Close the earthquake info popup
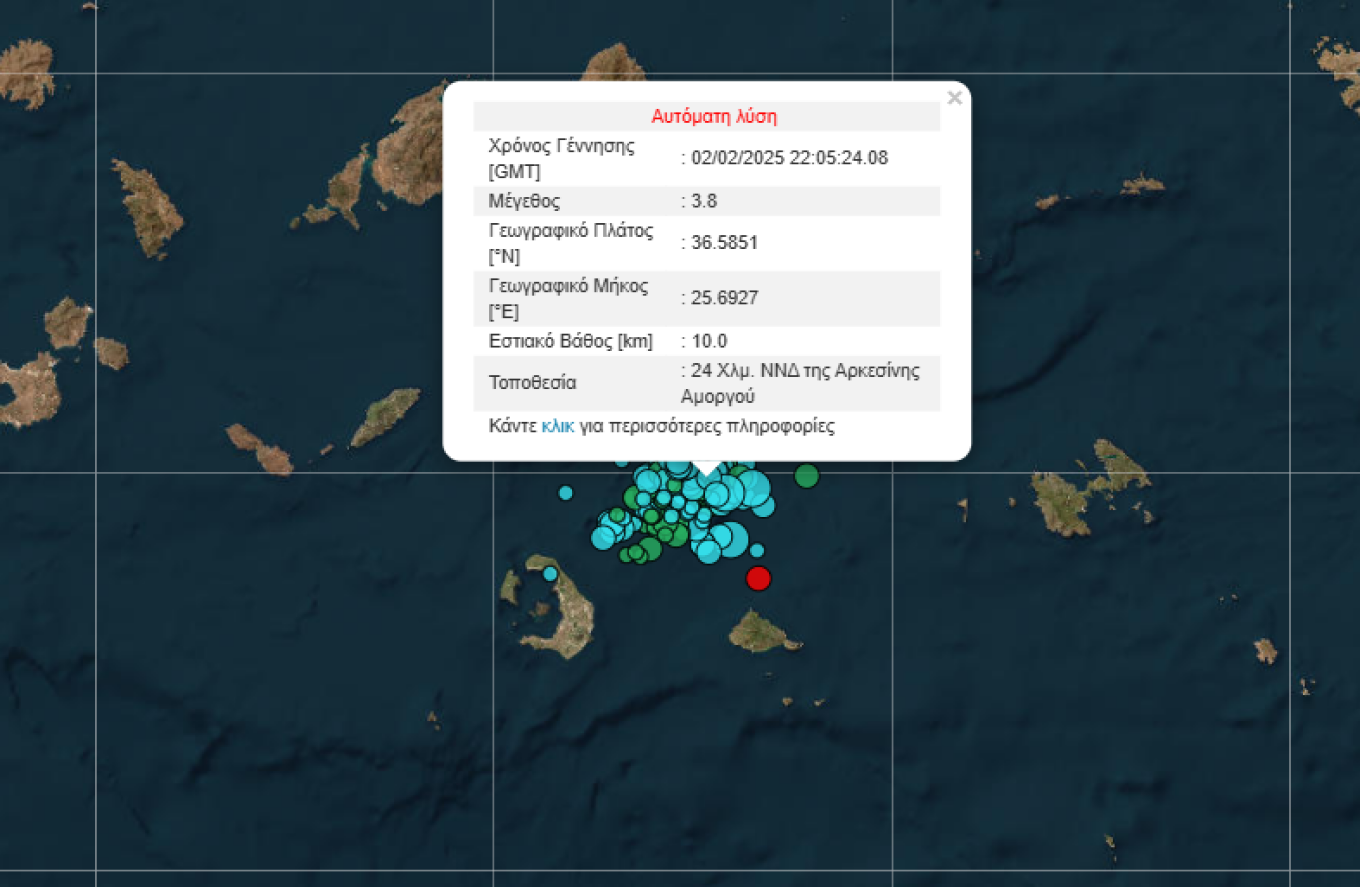The width and height of the screenshot is (1360, 887). pyautogui.click(x=954, y=98)
